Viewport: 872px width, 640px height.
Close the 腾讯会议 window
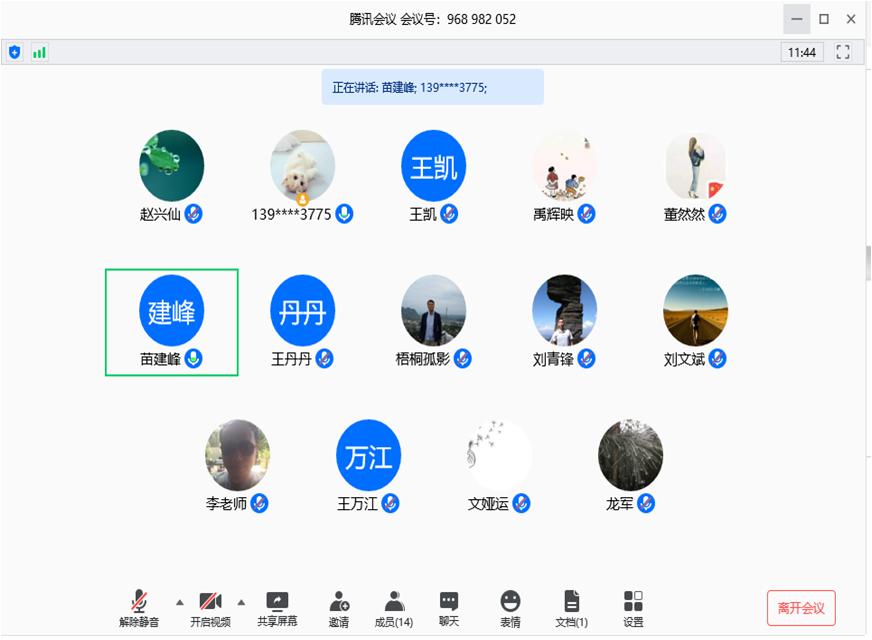(x=851, y=19)
